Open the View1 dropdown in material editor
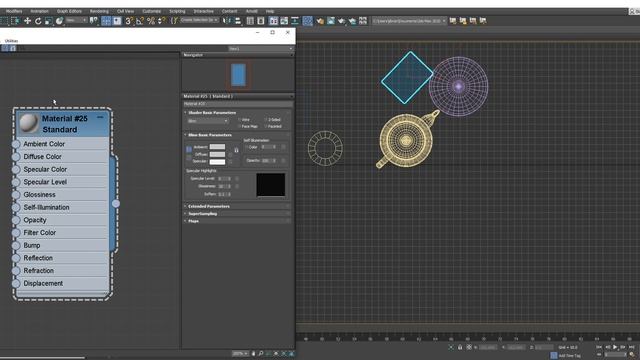Viewport: 640px width, 360px height. coord(260,49)
